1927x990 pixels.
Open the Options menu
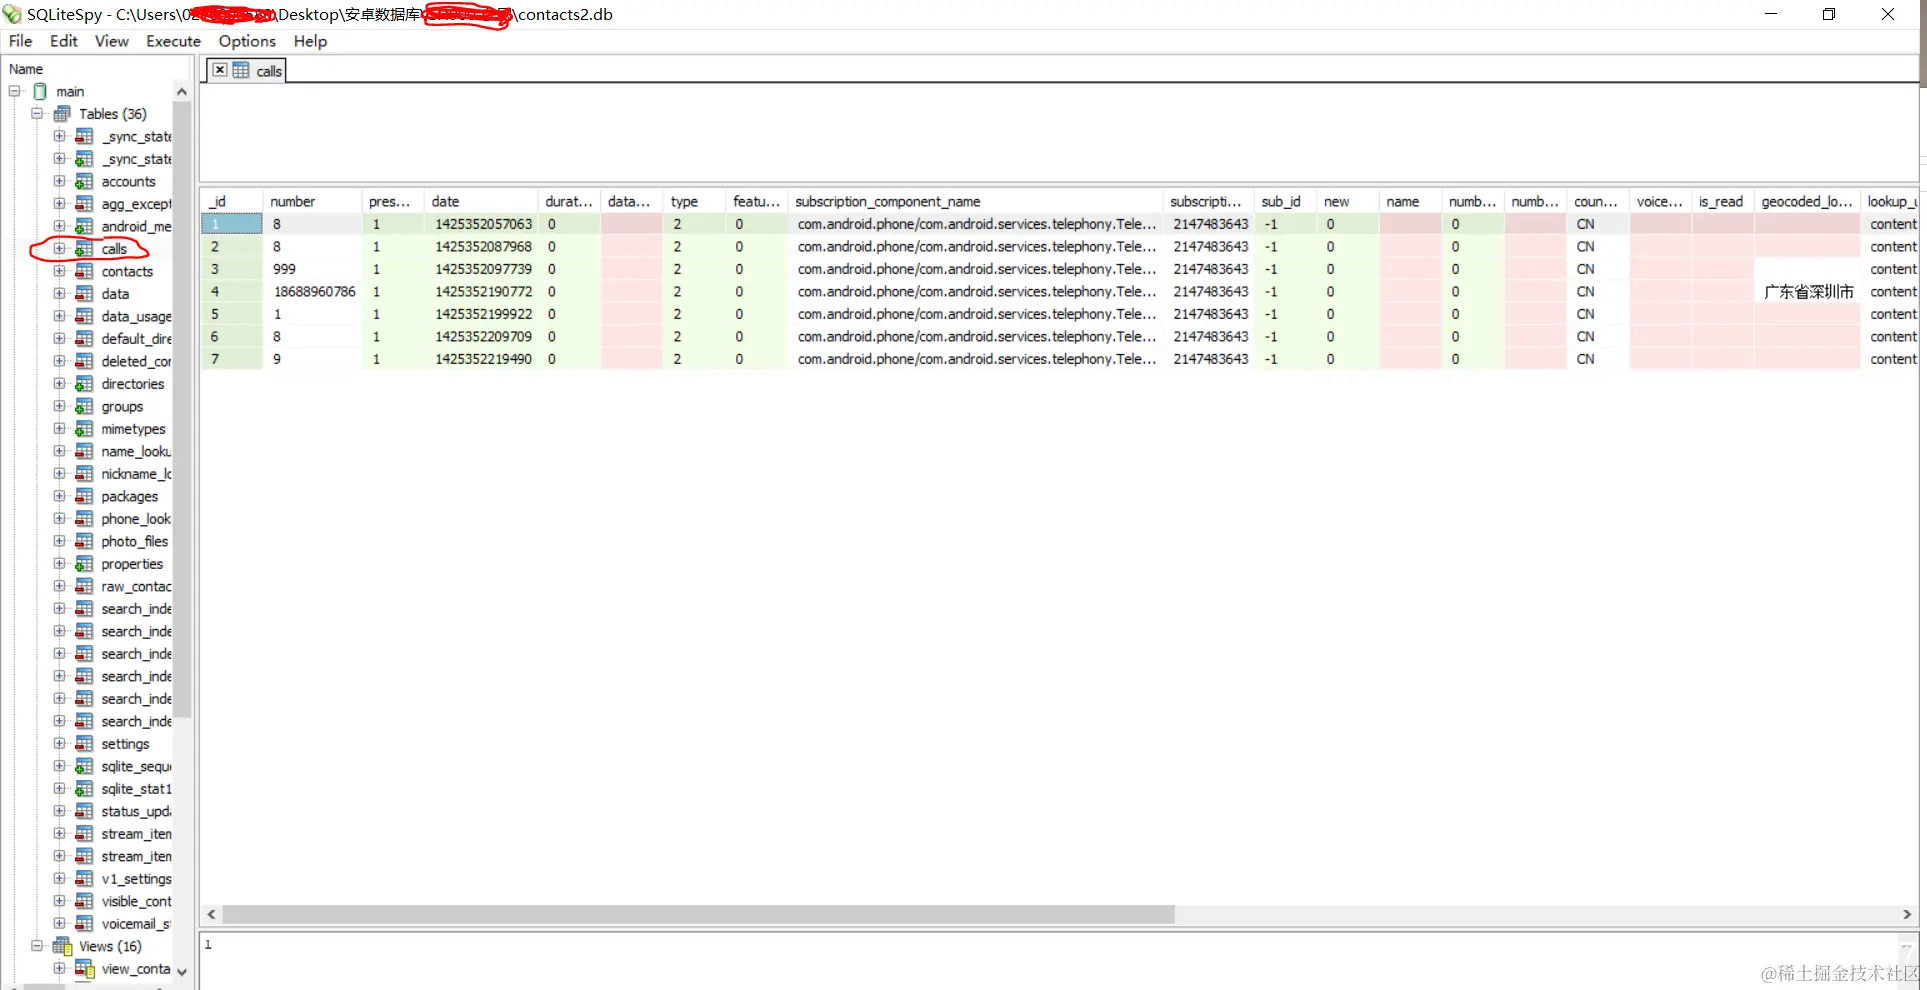[x=247, y=41]
